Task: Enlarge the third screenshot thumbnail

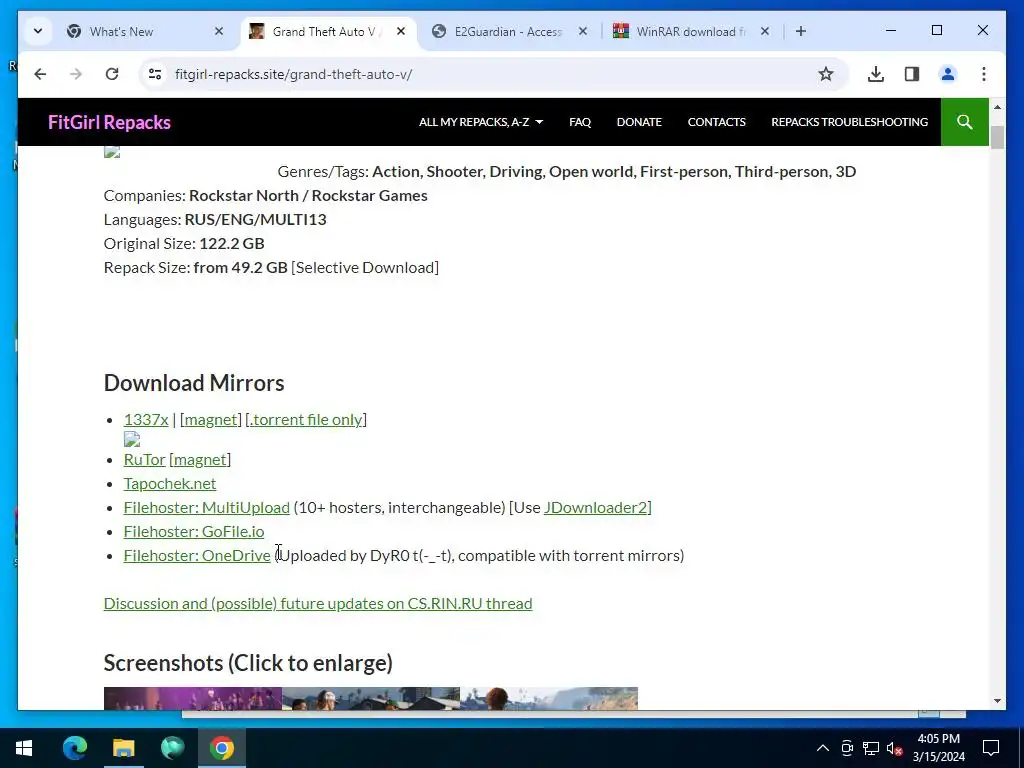Action: pos(549,698)
